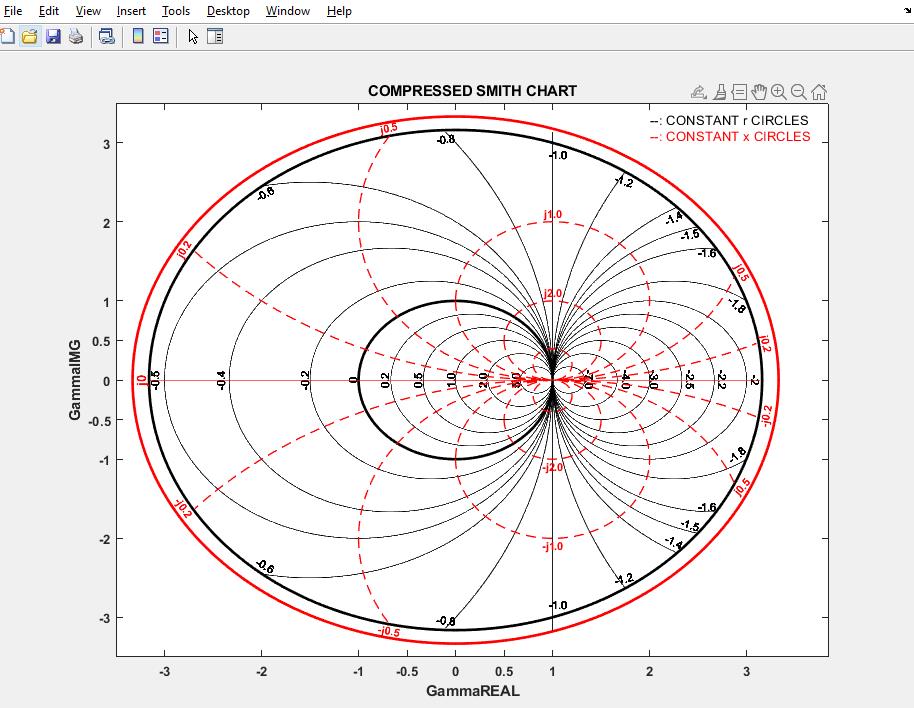Screen dimensions: 914x708
Task: Select the zoom out magnifier
Action: pos(799,92)
